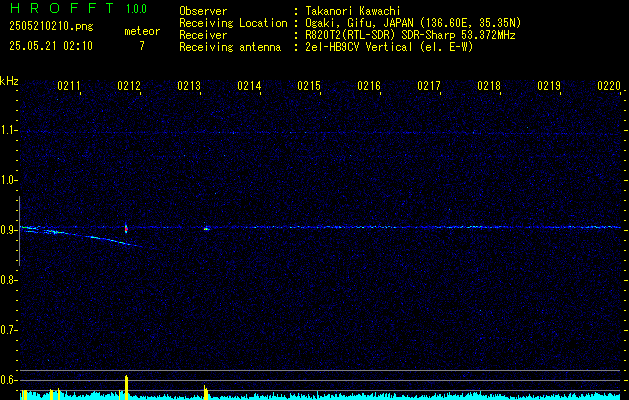The width and height of the screenshot is (629, 400).
Task: Click the 2505210210.png filename
Action: pos(51,26)
